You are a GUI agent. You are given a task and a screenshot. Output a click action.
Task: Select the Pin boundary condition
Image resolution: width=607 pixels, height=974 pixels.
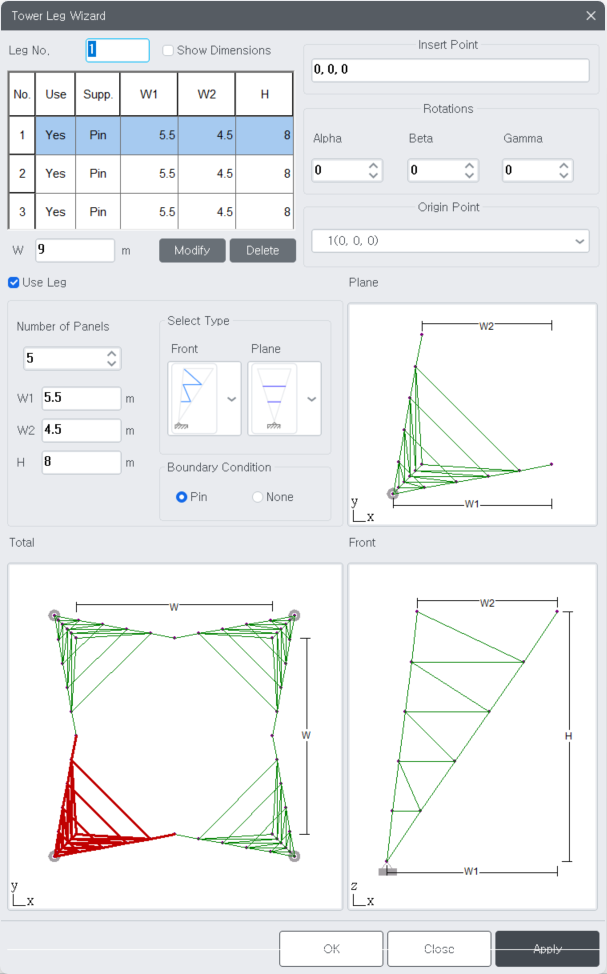tap(182, 497)
